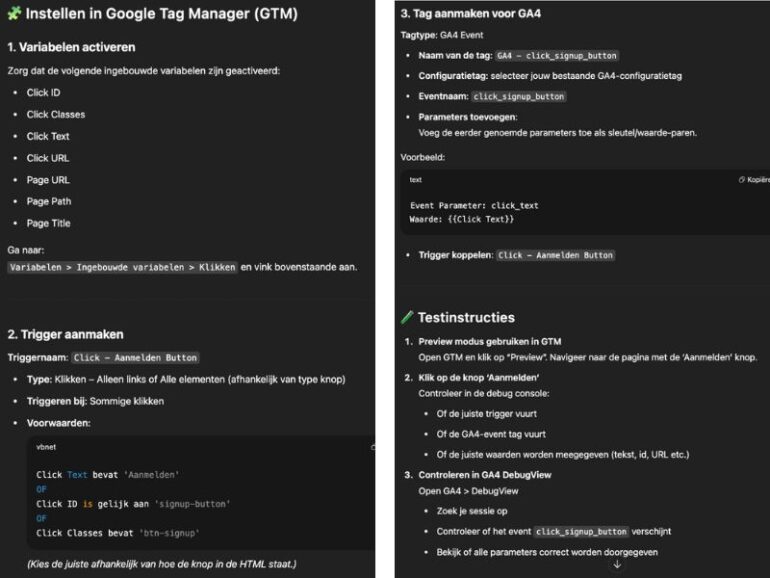Click the Eventnaam code 'click_signup_button'
The height and width of the screenshot is (578, 770).
click(x=519, y=96)
